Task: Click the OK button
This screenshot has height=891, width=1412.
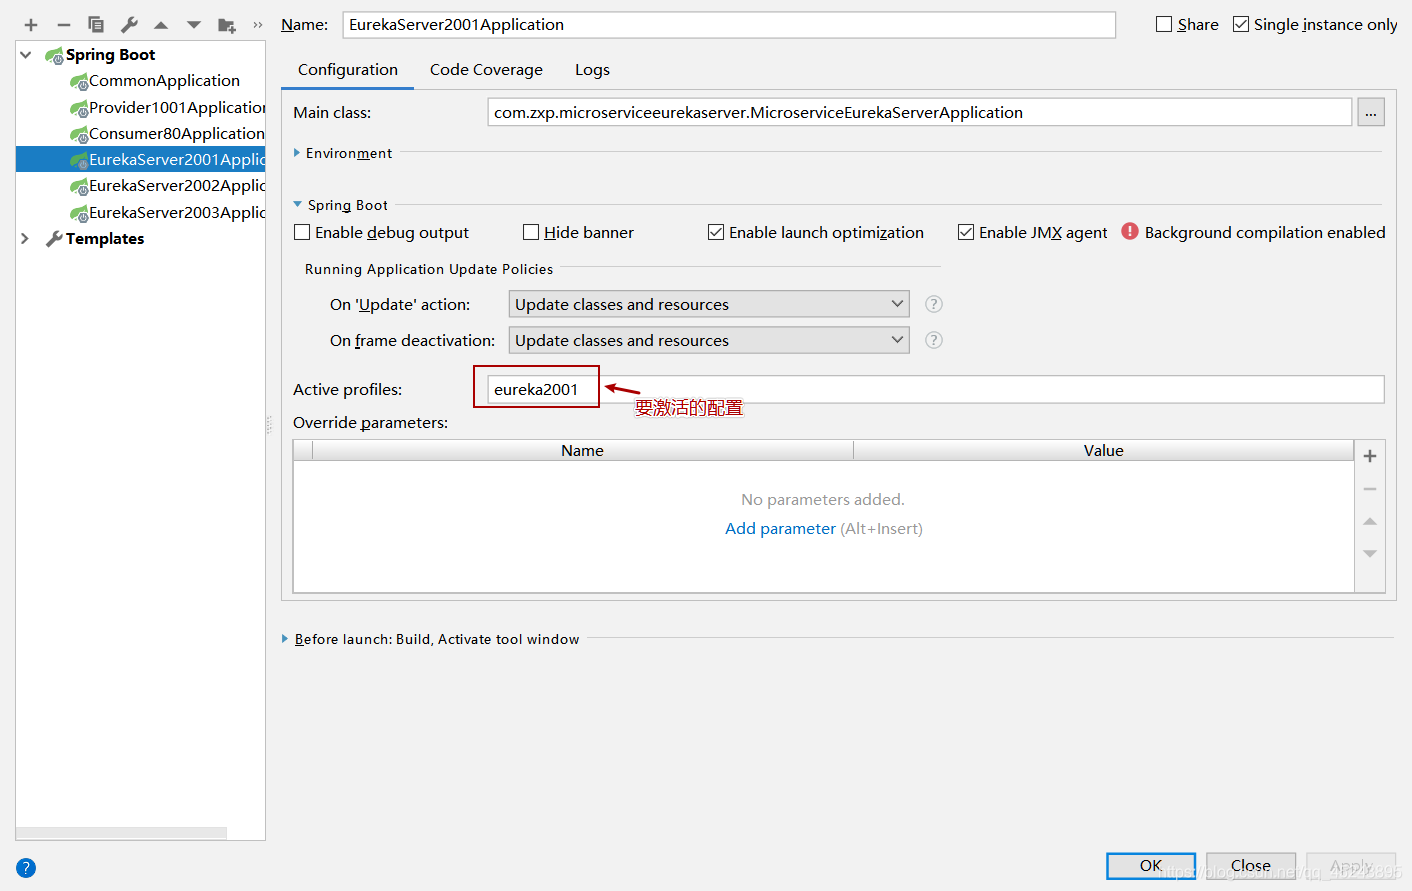Action: [1151, 866]
